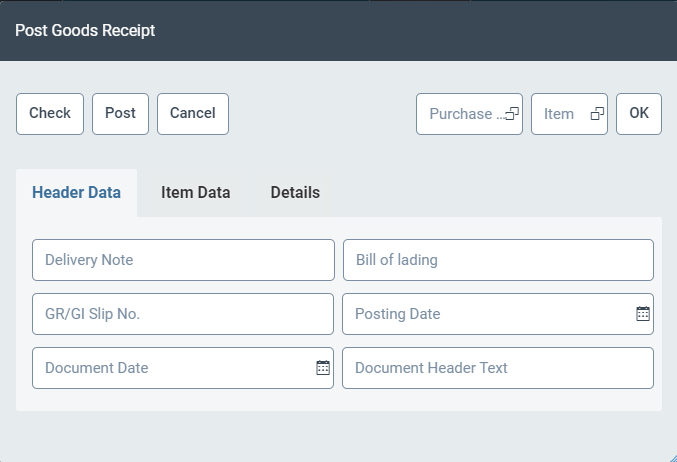Click into the Item input field
The image size is (677, 462).
coord(559,114)
